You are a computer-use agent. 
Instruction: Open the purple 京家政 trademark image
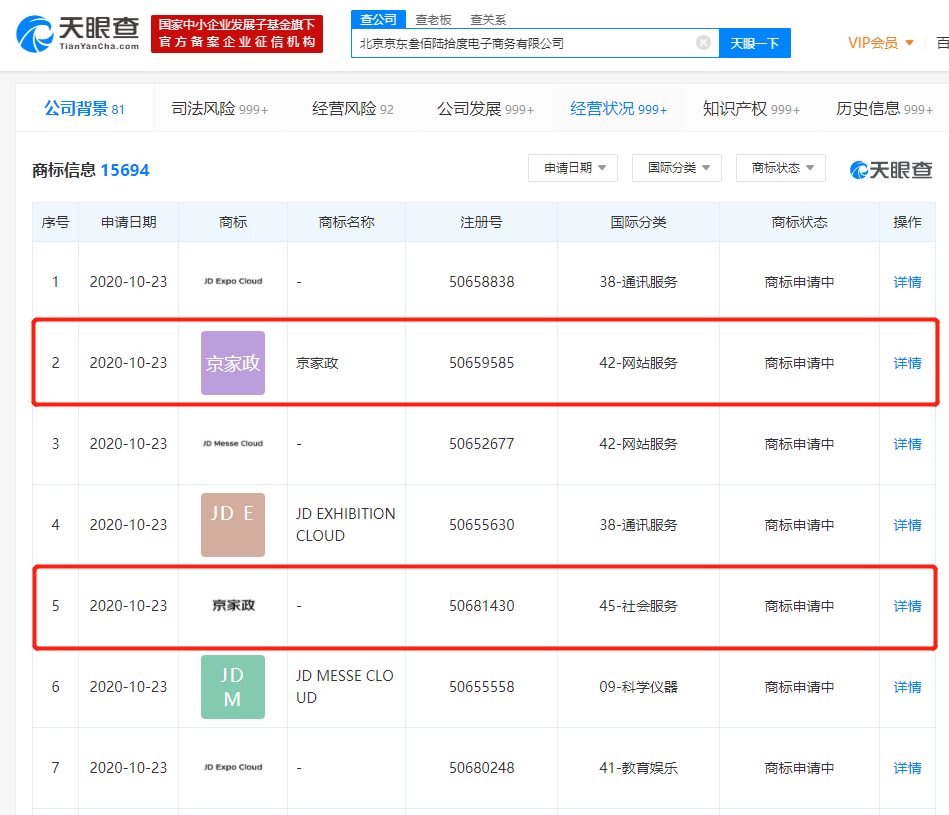232,362
